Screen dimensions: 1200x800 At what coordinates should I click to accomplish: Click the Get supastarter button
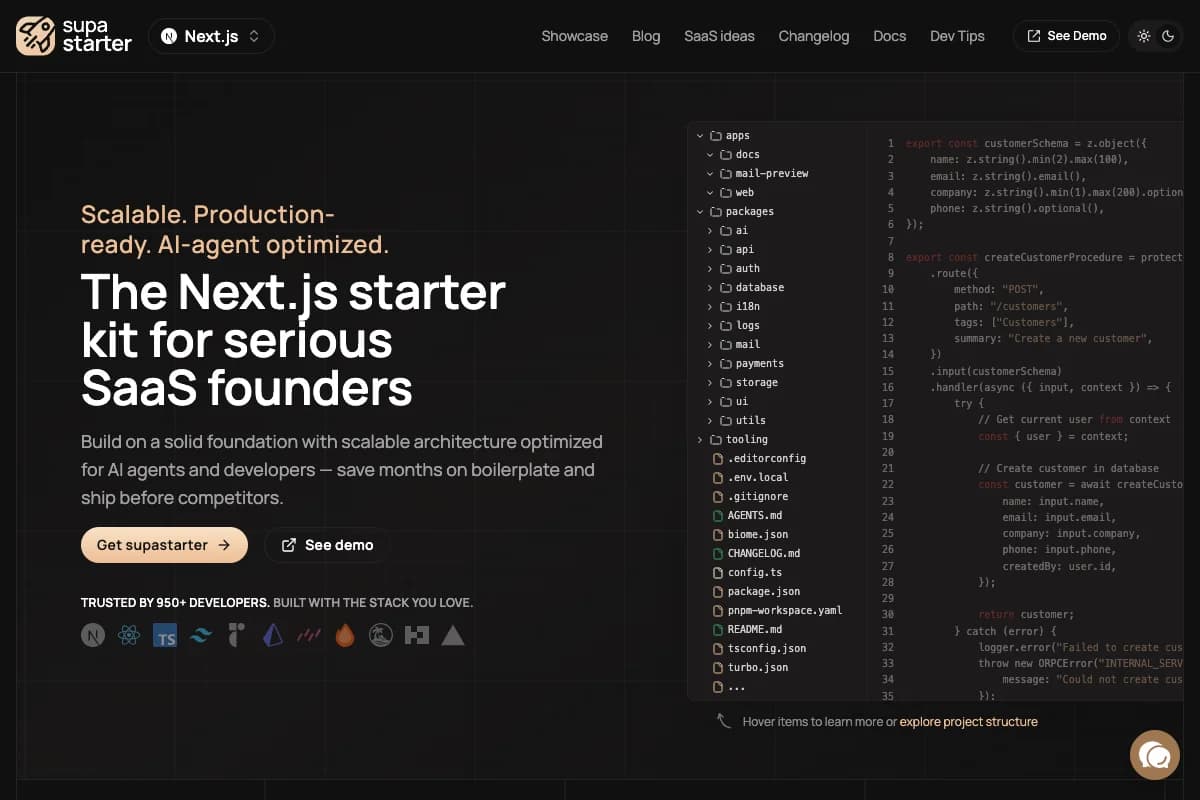(x=164, y=545)
